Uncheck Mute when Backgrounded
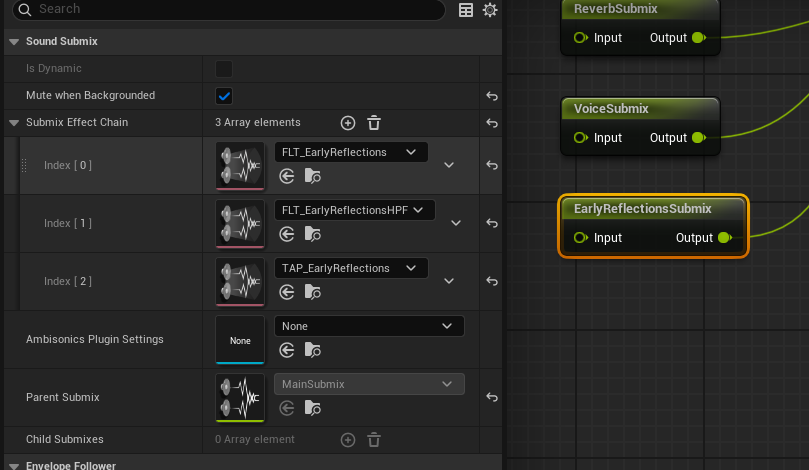The image size is (809, 470). (224, 96)
